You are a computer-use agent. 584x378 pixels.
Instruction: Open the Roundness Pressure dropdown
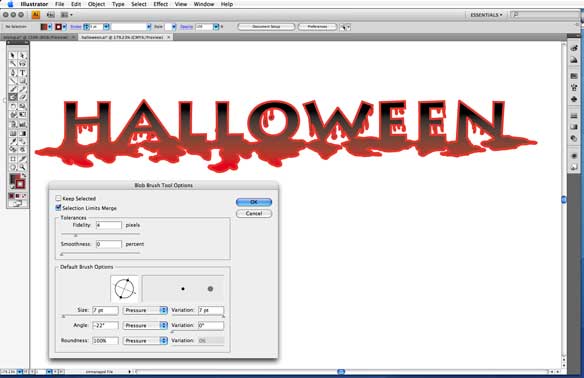(x=145, y=341)
